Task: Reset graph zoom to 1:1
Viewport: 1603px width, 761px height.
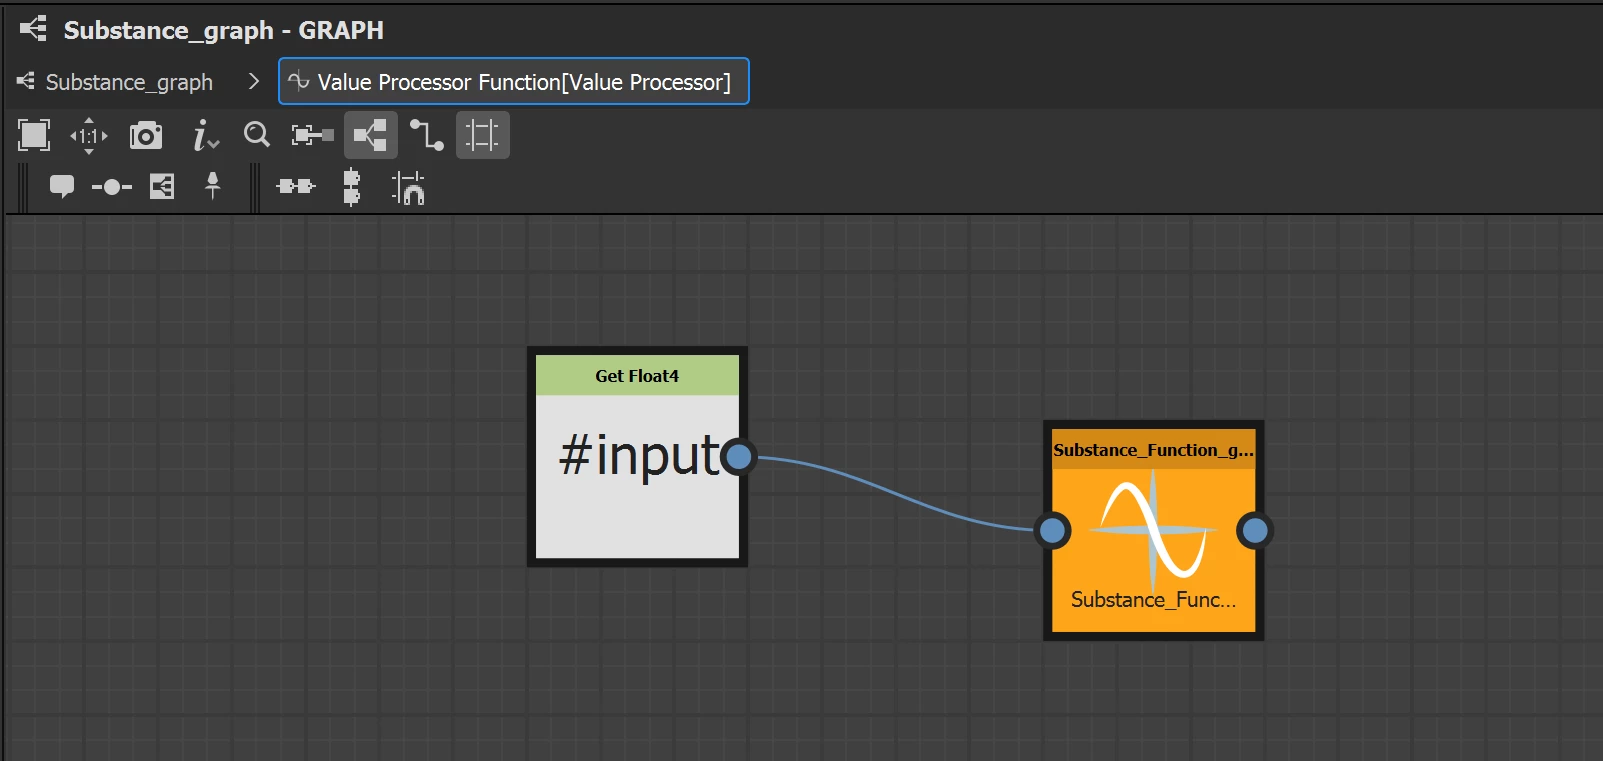Action: tap(89, 135)
